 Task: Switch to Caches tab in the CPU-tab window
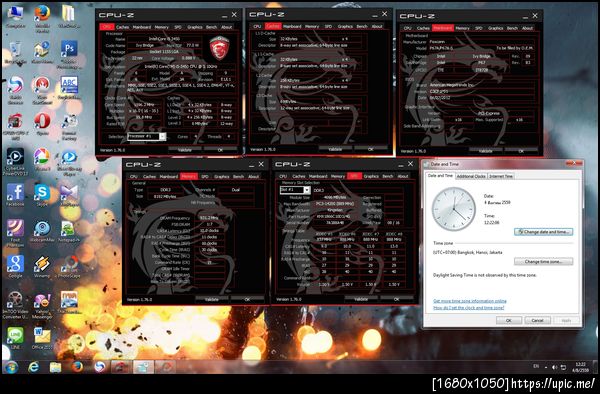(122, 27)
